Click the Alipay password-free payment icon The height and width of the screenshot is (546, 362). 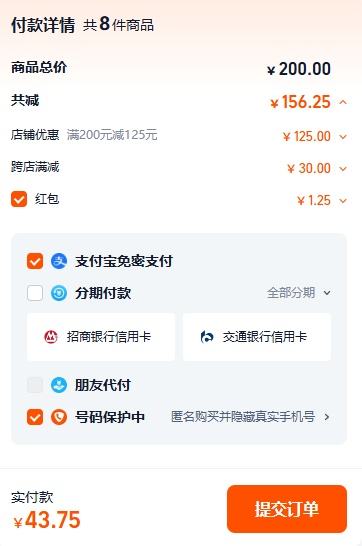point(59,261)
